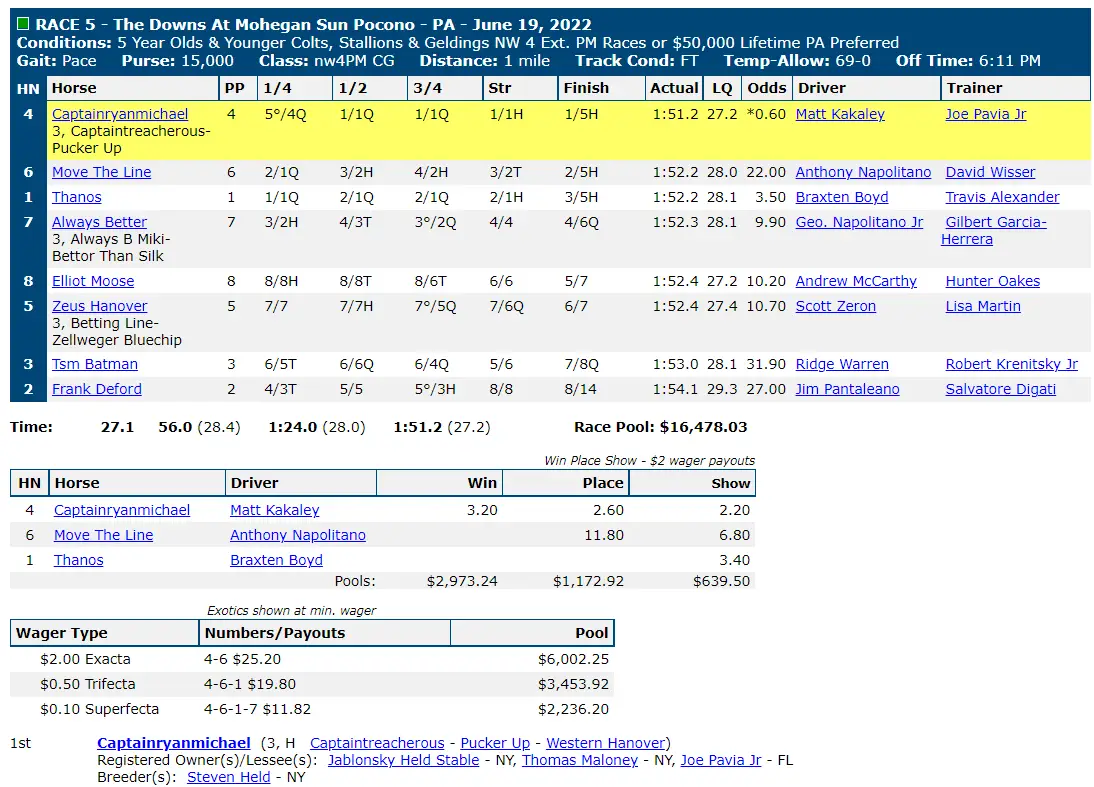Screen dimensions: 1094x787
Task: Open driver Matt Kakaley in results table
Action: [840, 114]
